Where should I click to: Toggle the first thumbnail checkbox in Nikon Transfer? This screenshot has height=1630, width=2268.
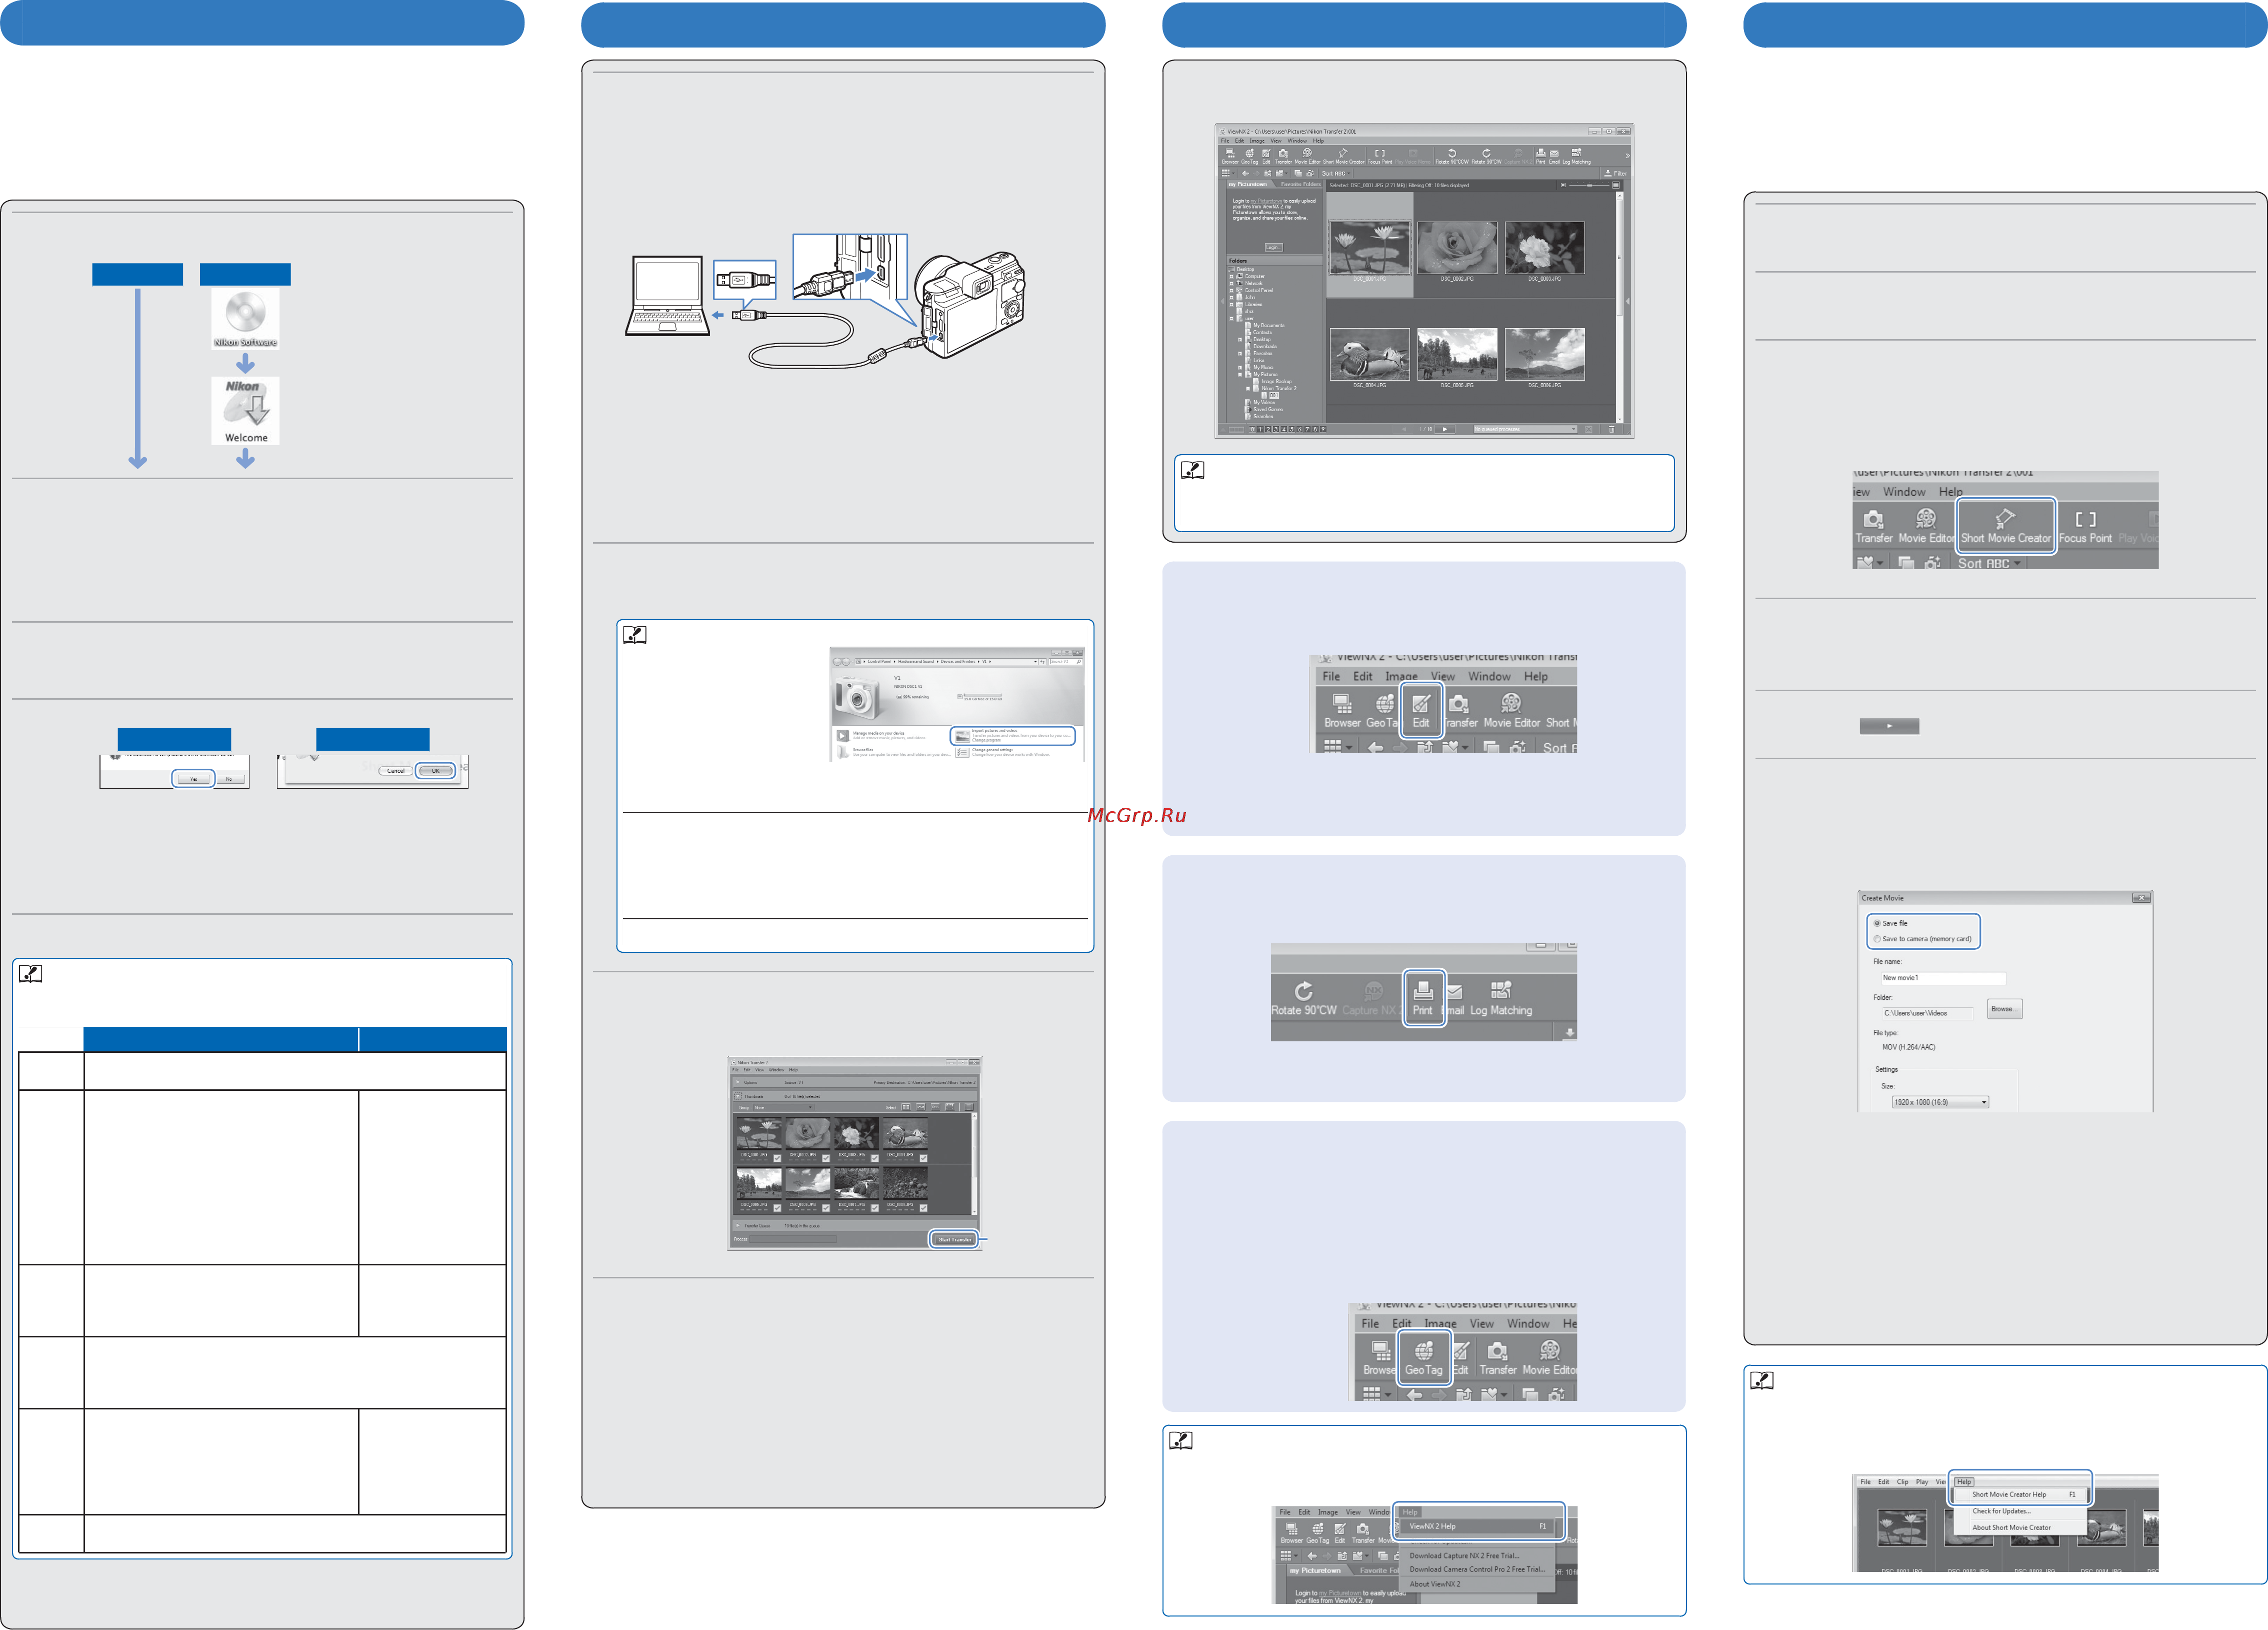tap(777, 1158)
